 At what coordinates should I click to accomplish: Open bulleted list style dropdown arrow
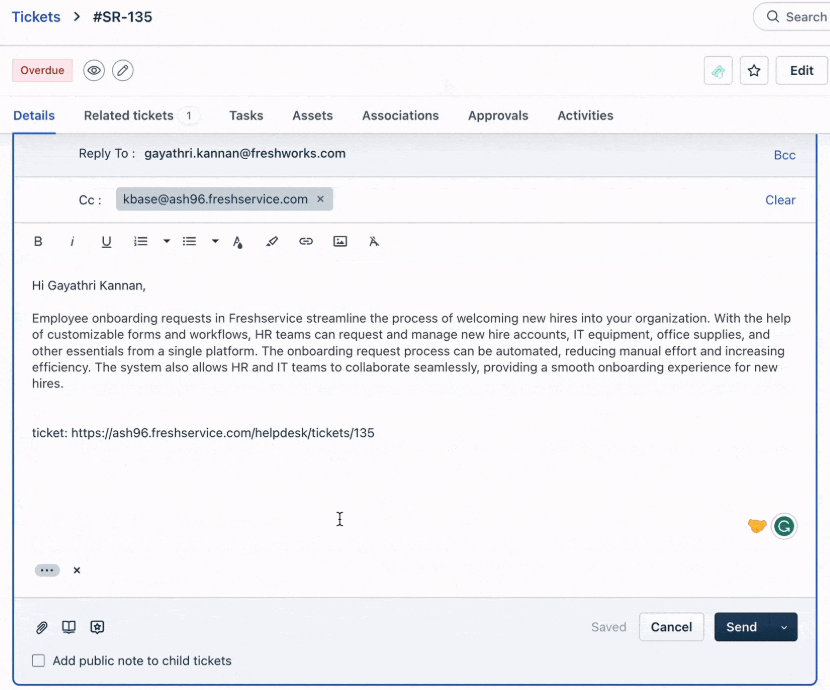[215, 241]
